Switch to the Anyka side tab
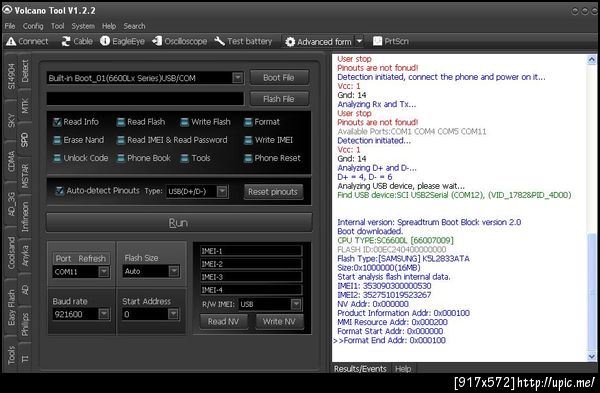Viewport: 600px width, 393px height. [24, 256]
